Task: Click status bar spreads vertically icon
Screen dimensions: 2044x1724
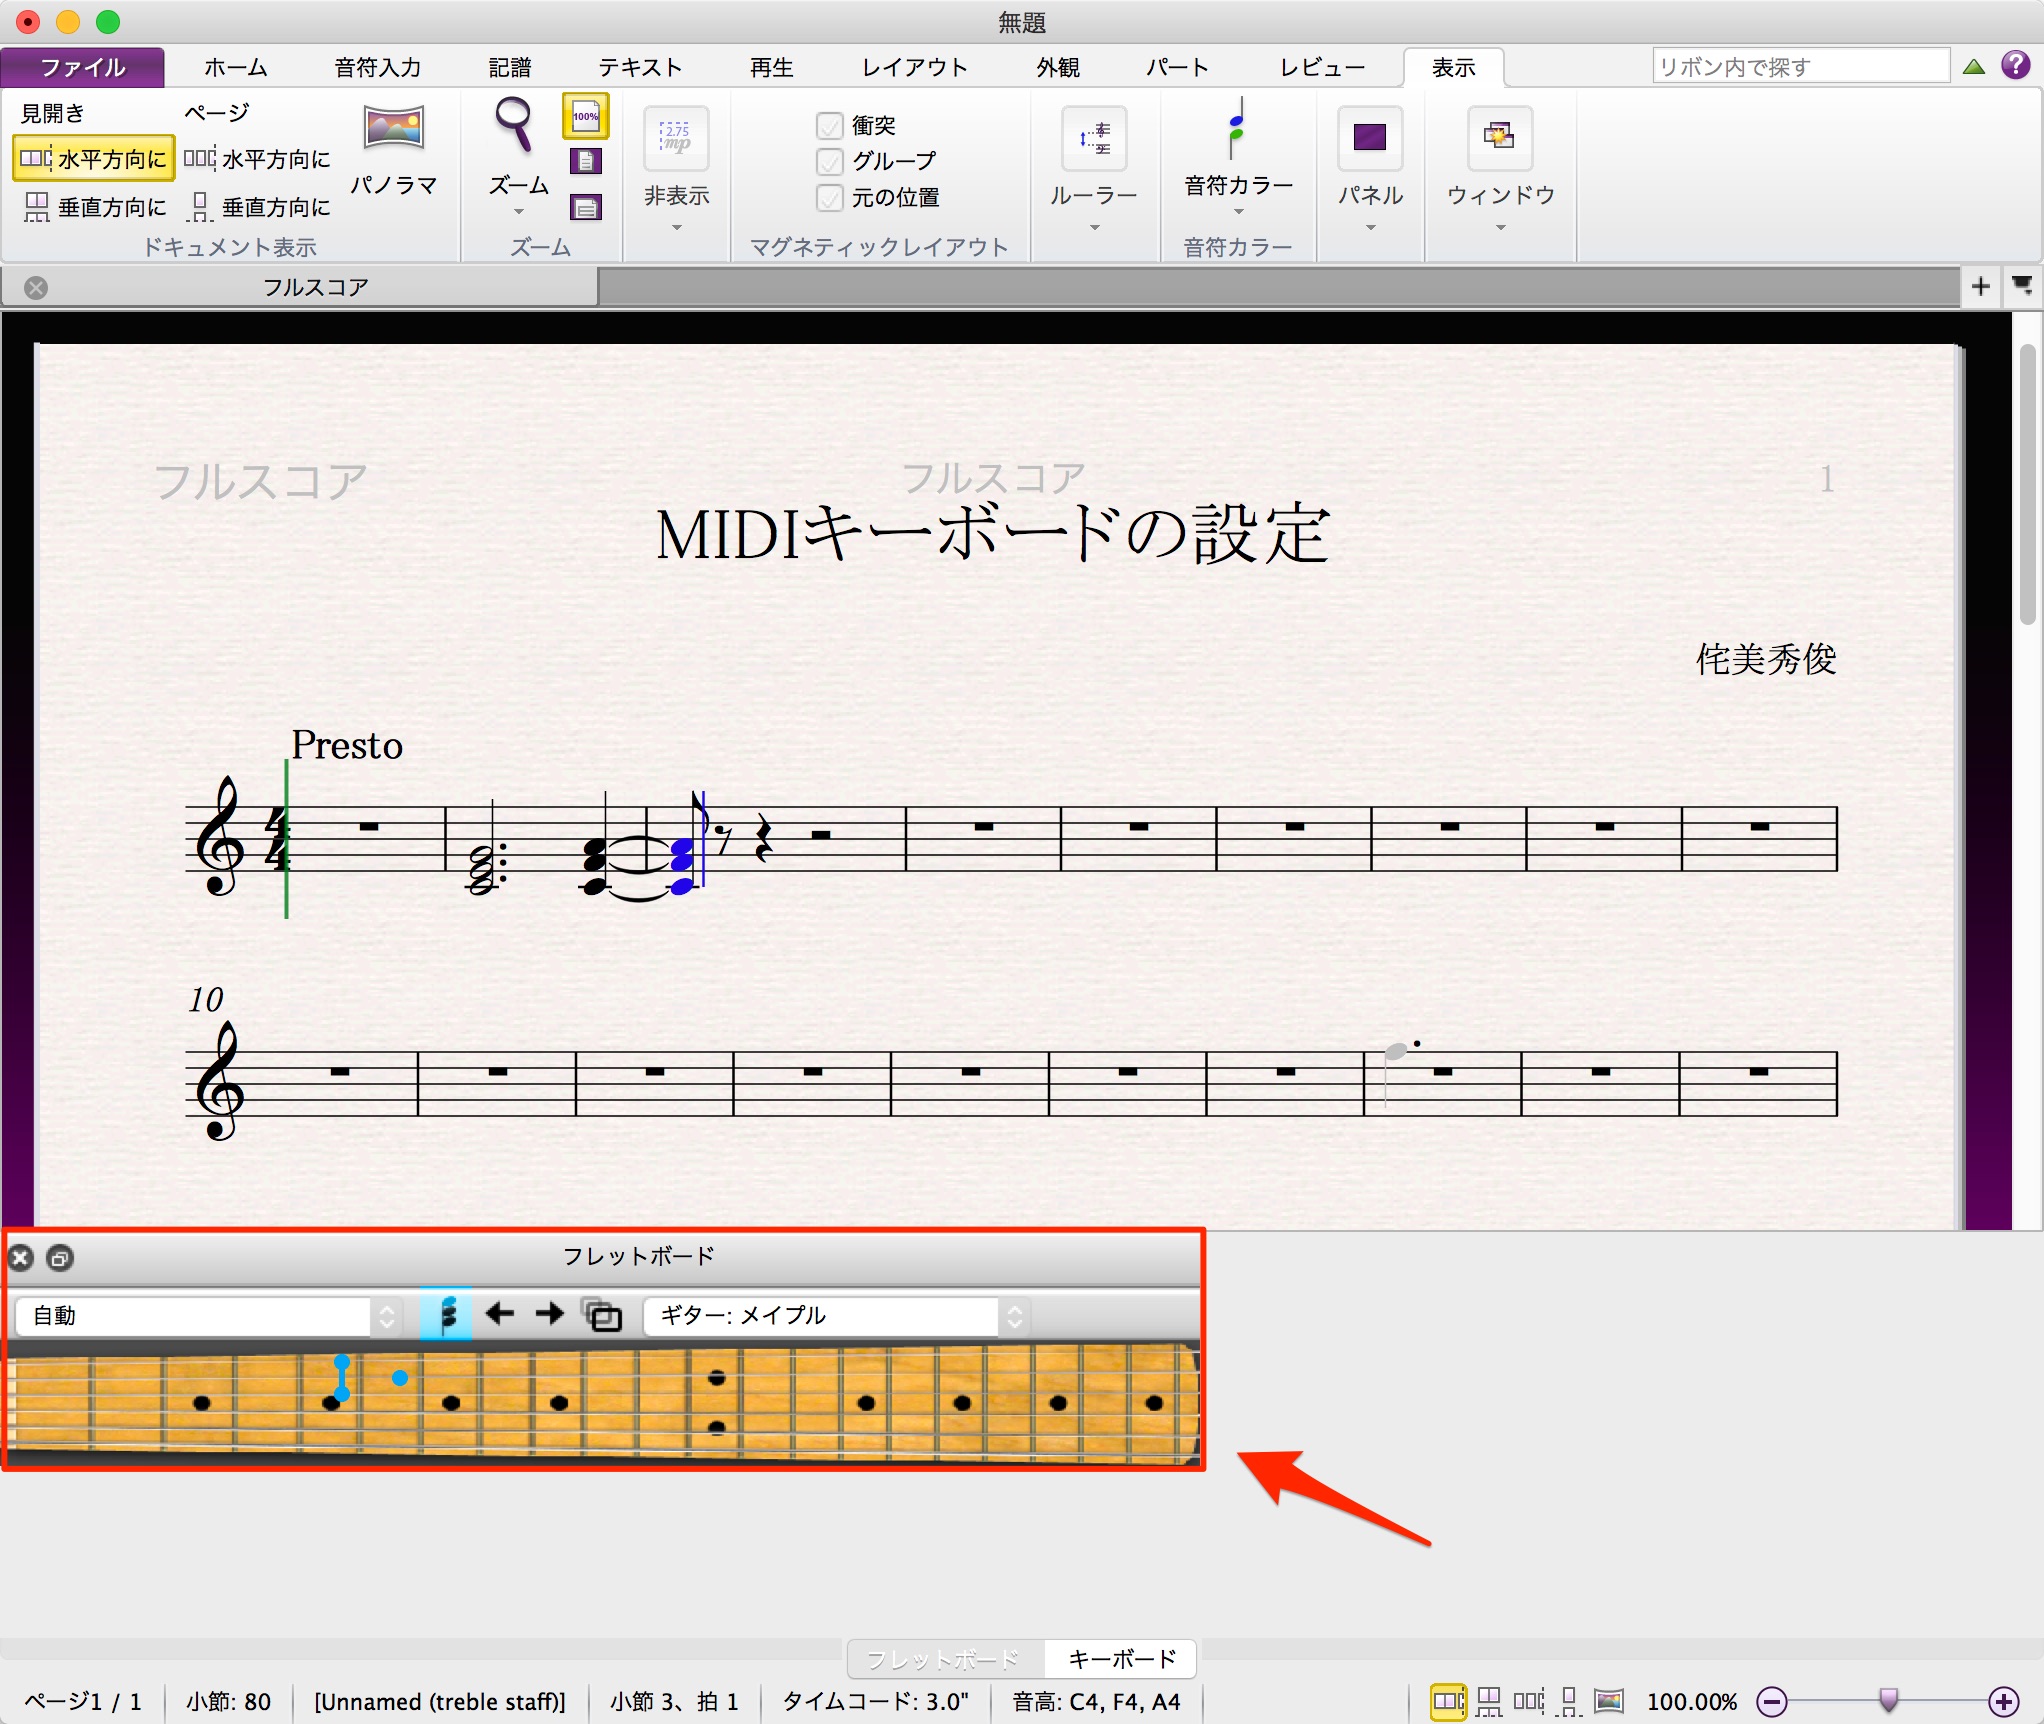Action: pos(1490,1701)
